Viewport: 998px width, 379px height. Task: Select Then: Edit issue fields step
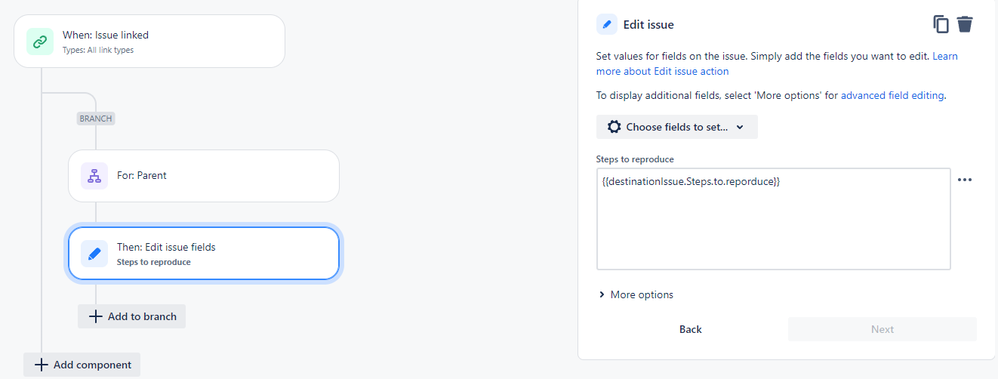204,254
